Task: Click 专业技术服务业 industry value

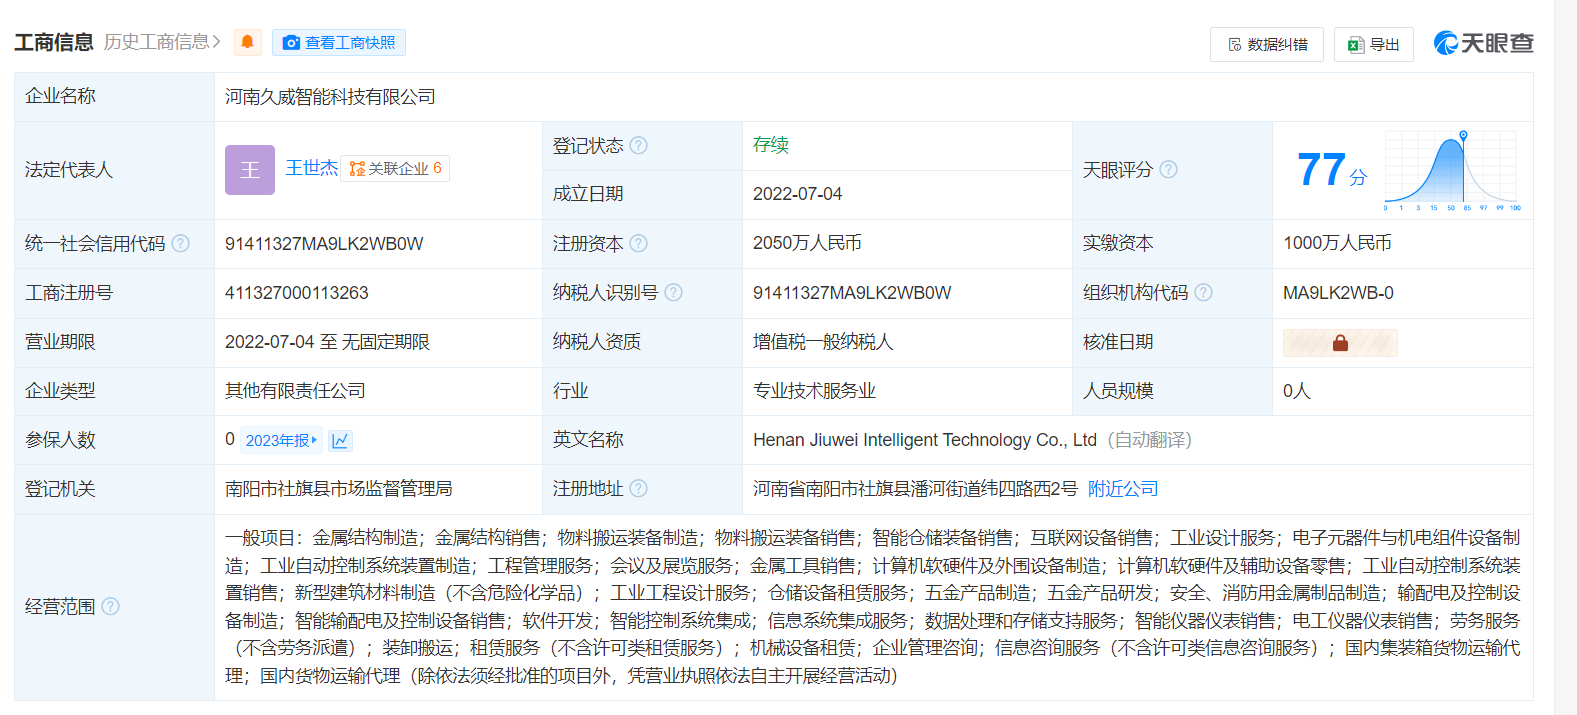Action: pos(814,391)
